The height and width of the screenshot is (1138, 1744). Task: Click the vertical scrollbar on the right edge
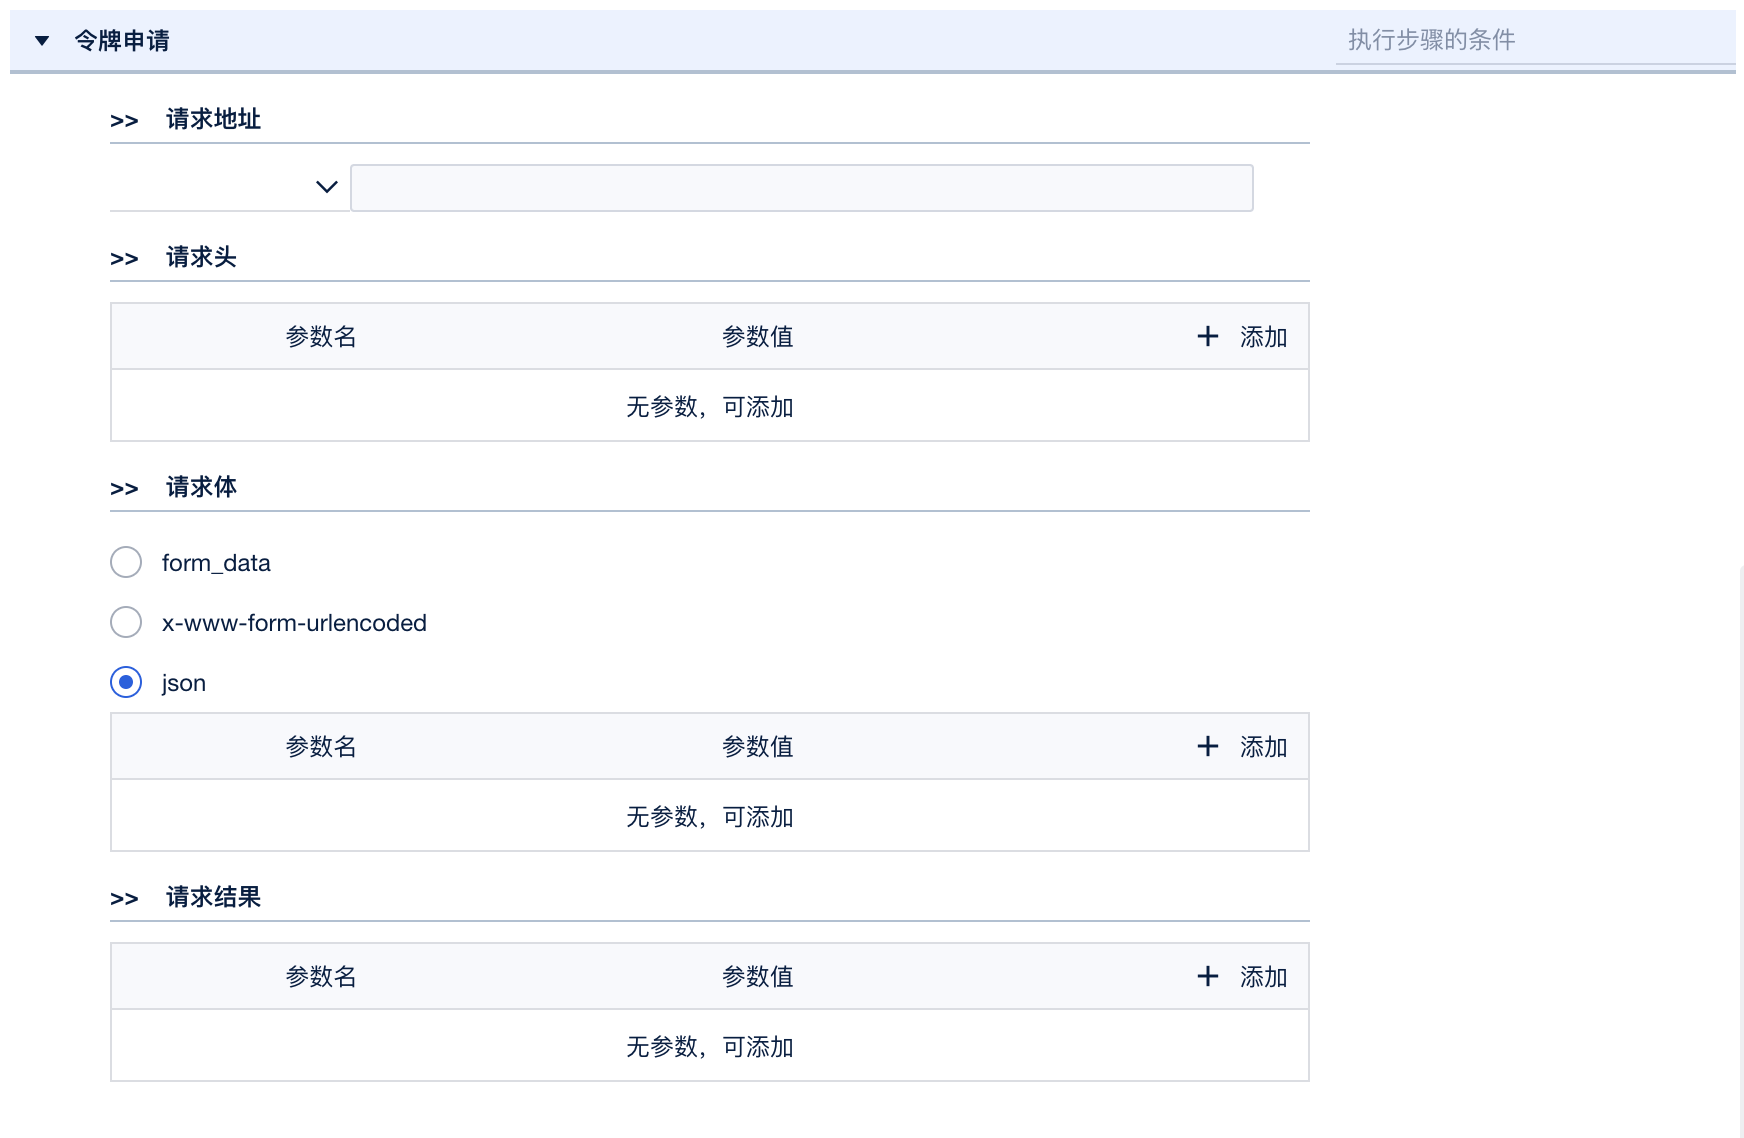[x=1741, y=850]
